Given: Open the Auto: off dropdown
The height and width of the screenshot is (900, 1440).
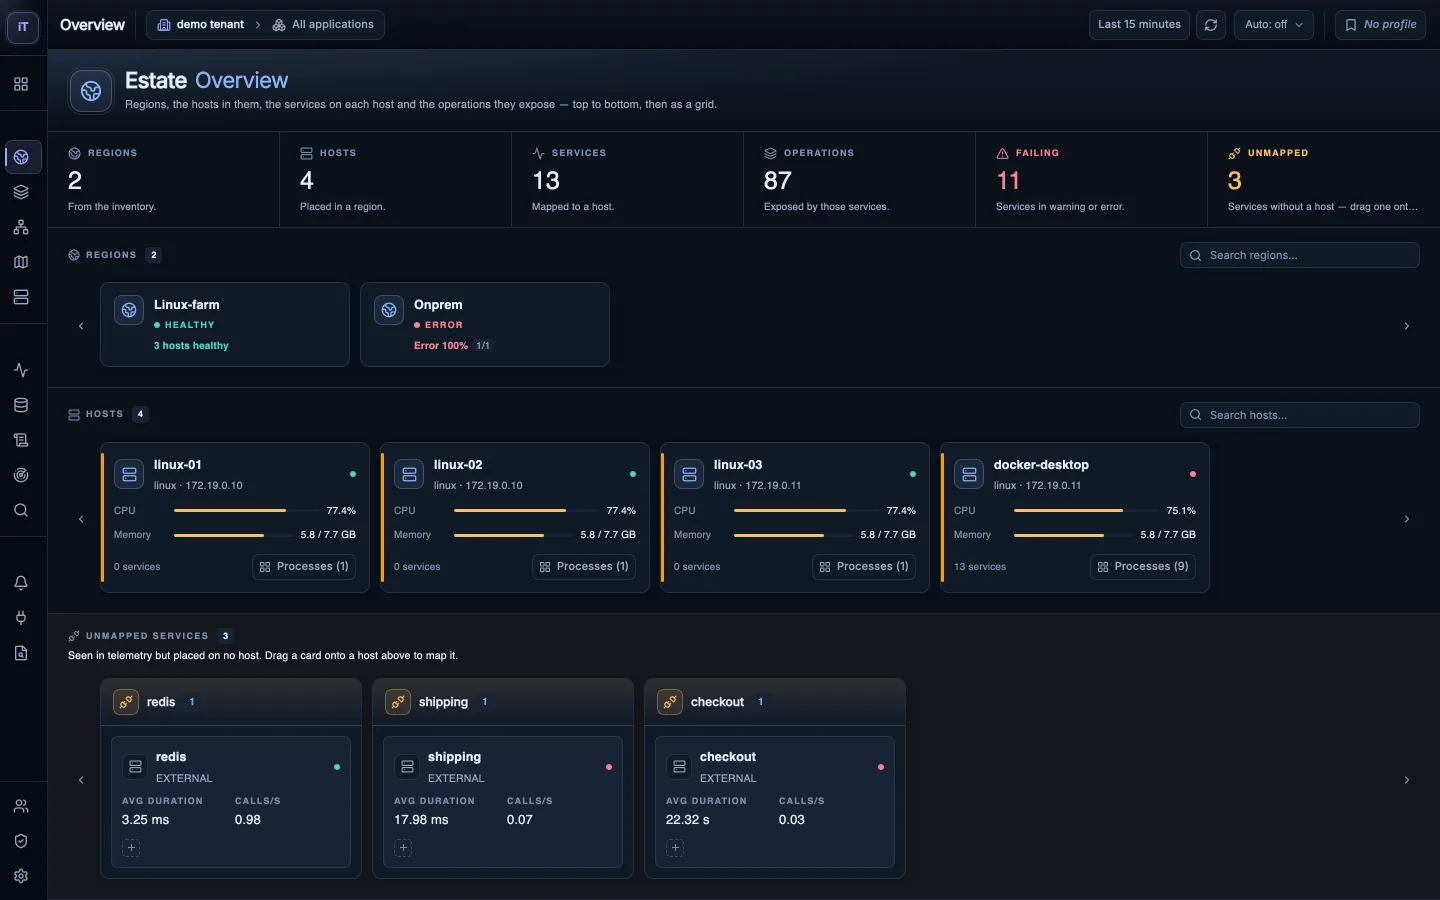Looking at the screenshot, I should (1274, 25).
